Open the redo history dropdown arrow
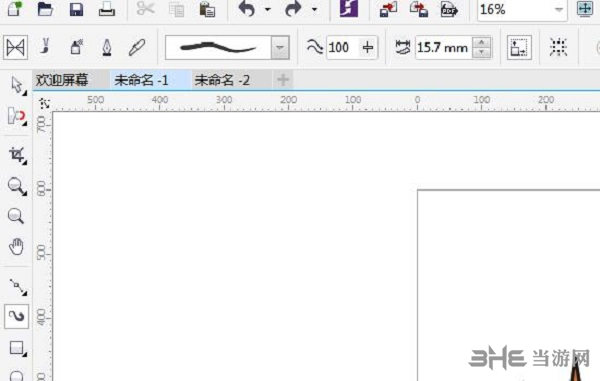The height and width of the screenshot is (381, 600). point(314,9)
